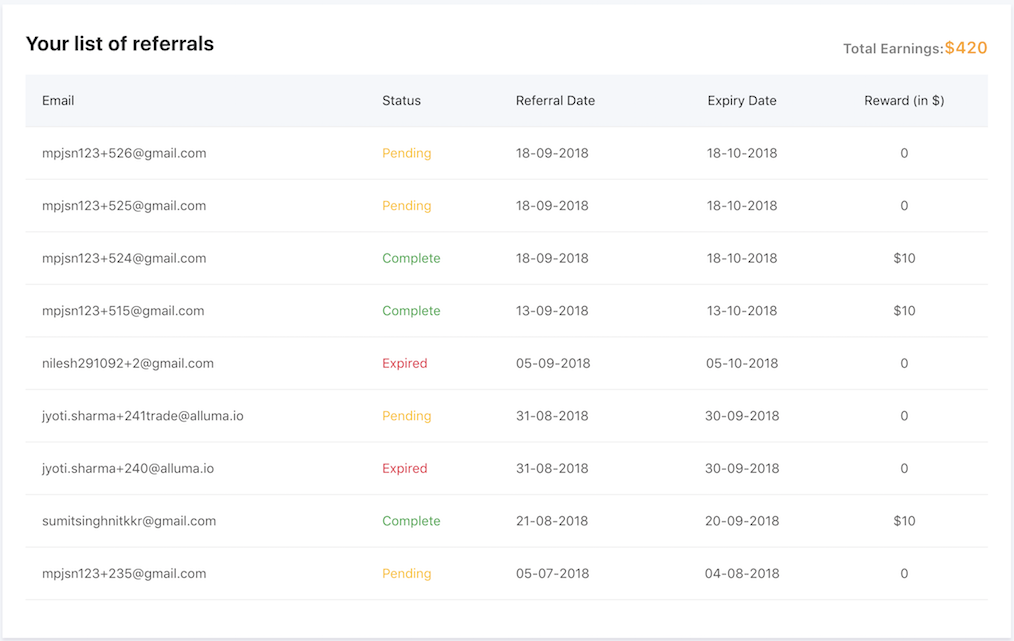
Task: Click the email mpjsn123+524@gmail.com
Action: pos(124,259)
